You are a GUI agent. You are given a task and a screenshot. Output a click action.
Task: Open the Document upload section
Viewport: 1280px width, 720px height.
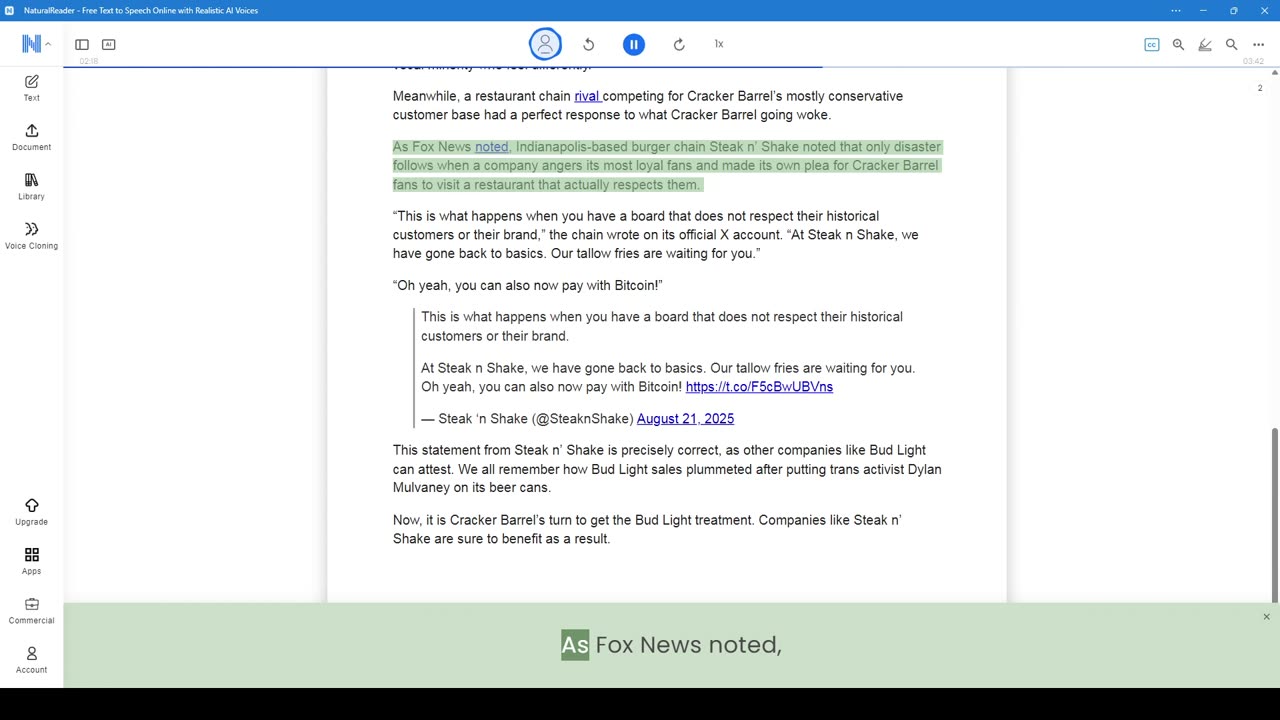point(31,137)
